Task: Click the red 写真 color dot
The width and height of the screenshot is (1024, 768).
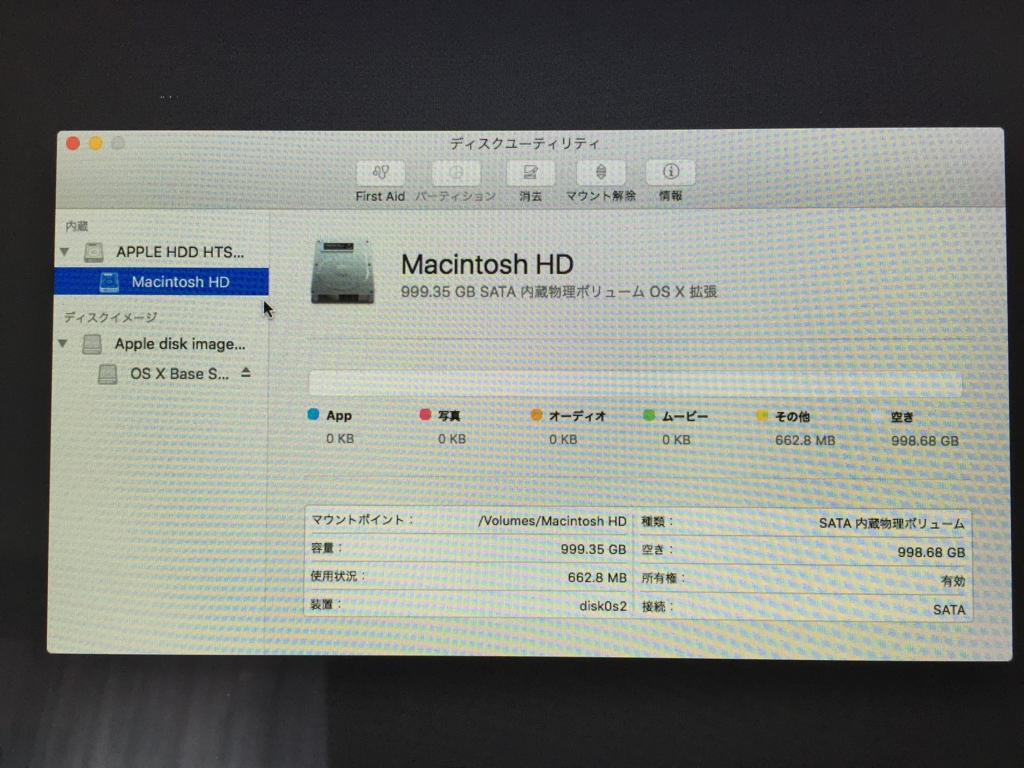Action: point(425,414)
